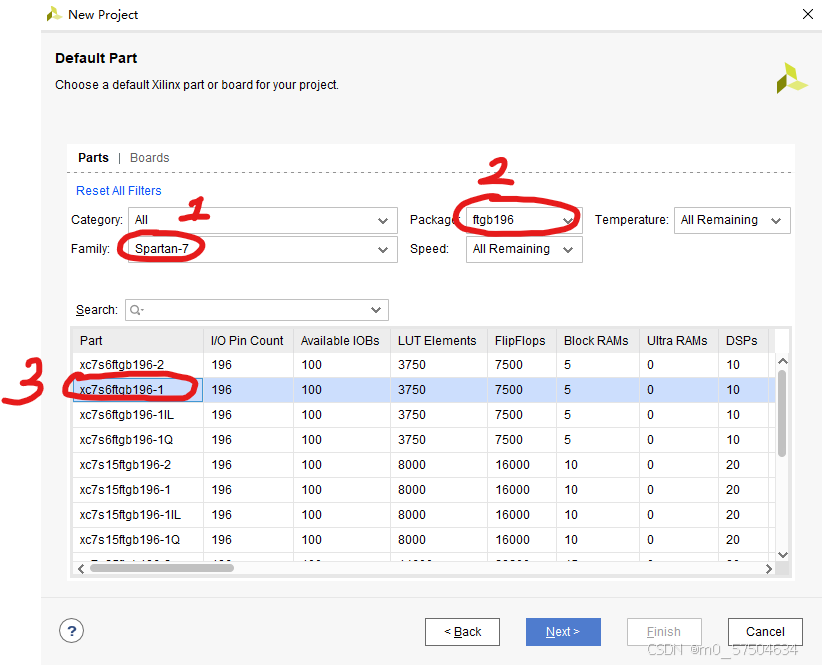
Task: Click Reset All Filters link
Action: point(118,191)
